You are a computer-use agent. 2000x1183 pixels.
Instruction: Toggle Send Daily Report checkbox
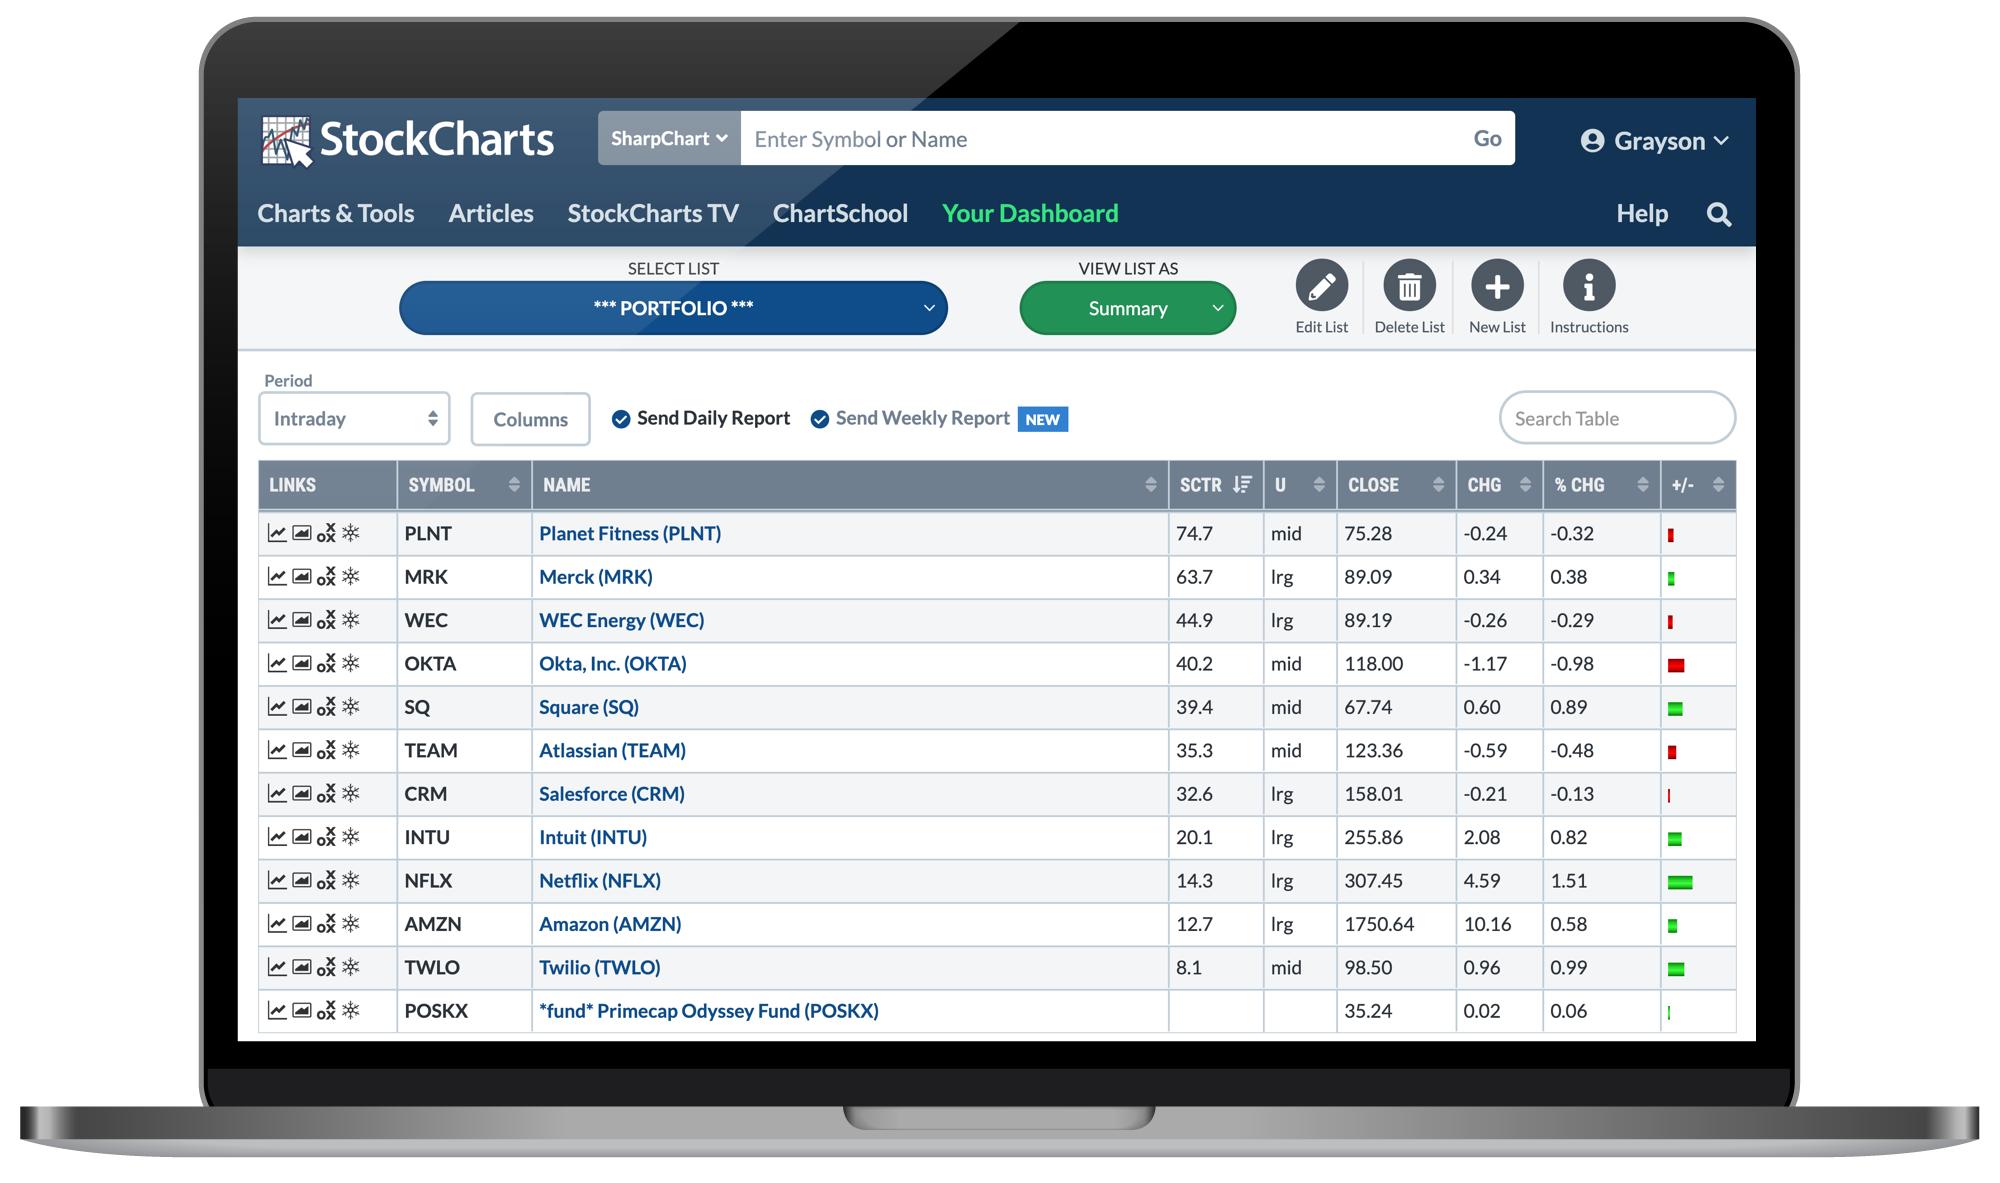point(621,419)
